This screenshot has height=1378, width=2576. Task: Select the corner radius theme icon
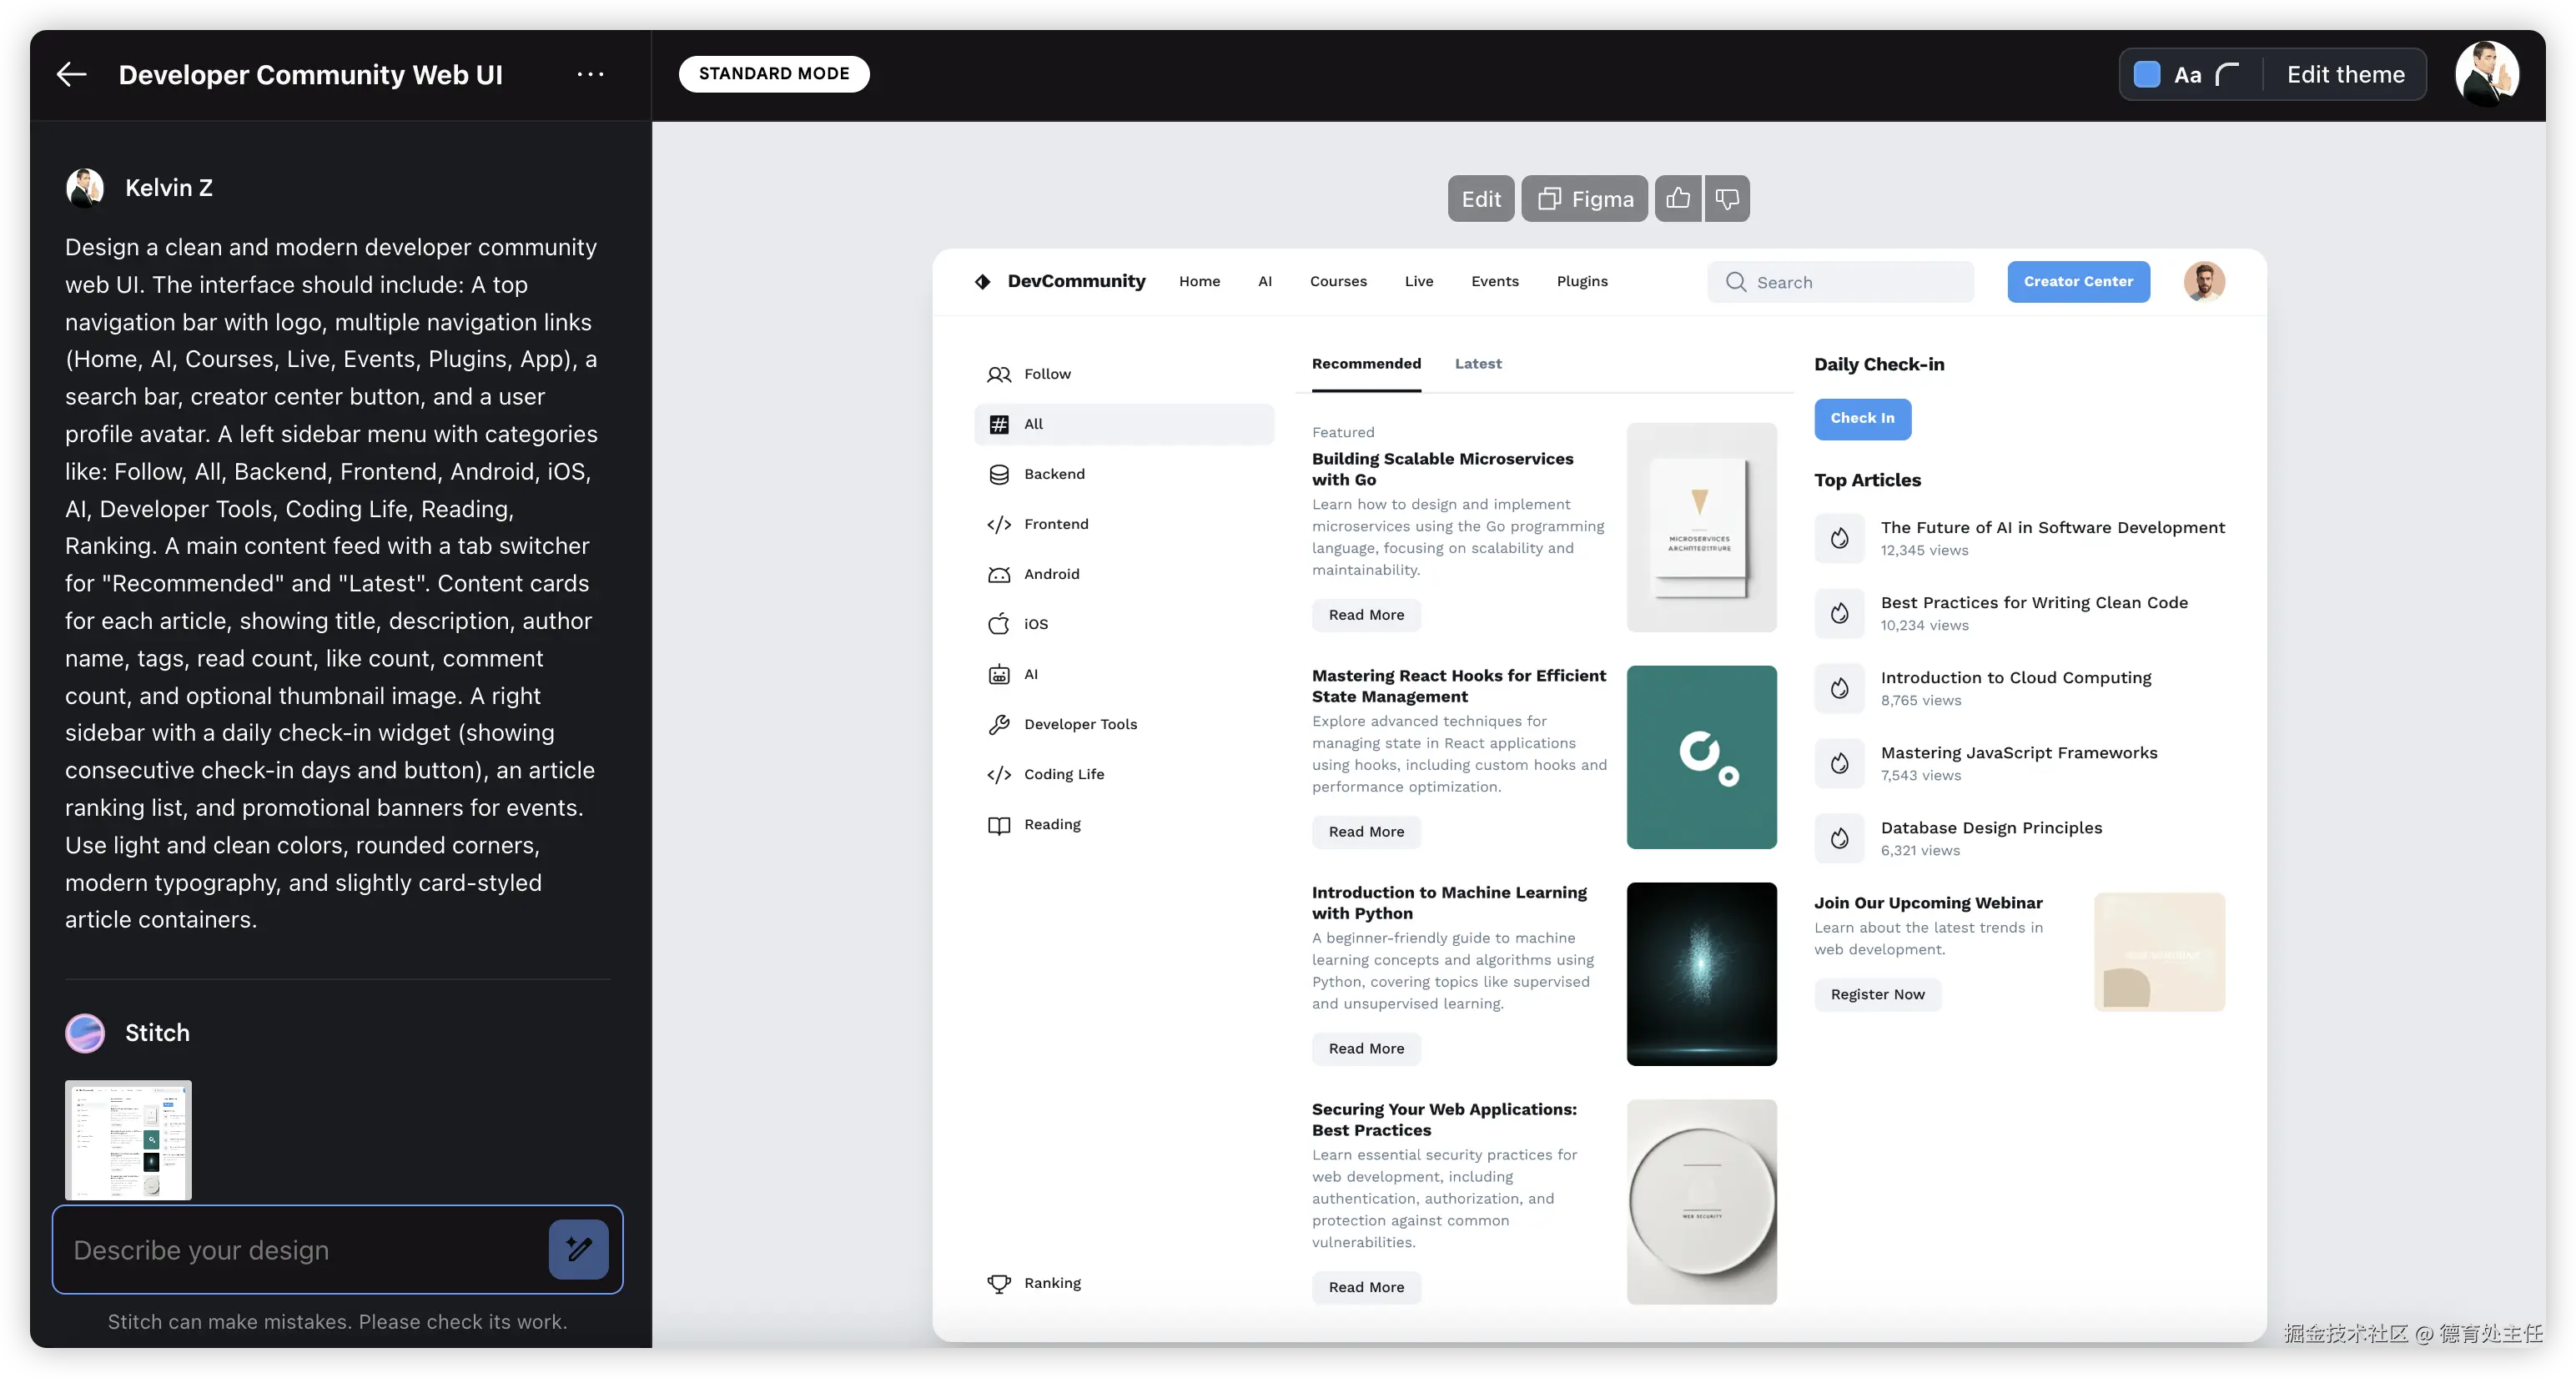[2227, 75]
